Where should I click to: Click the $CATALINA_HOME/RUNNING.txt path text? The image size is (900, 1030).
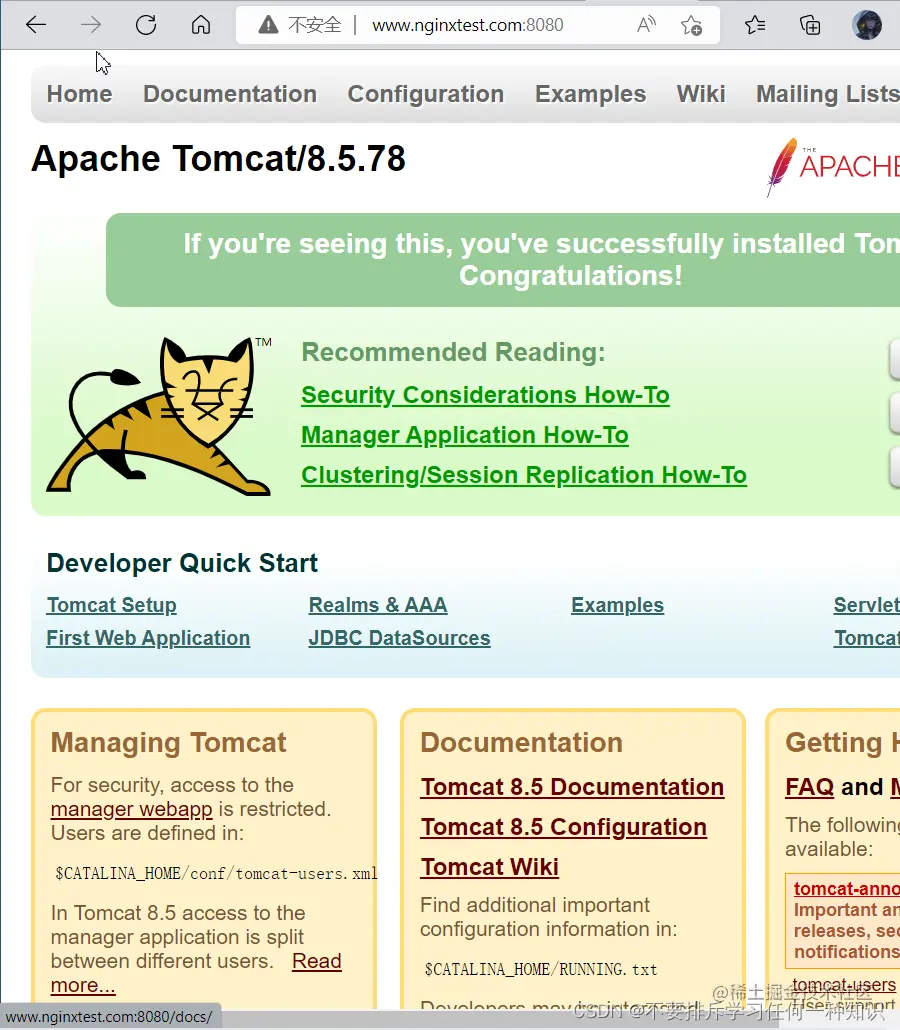(541, 970)
